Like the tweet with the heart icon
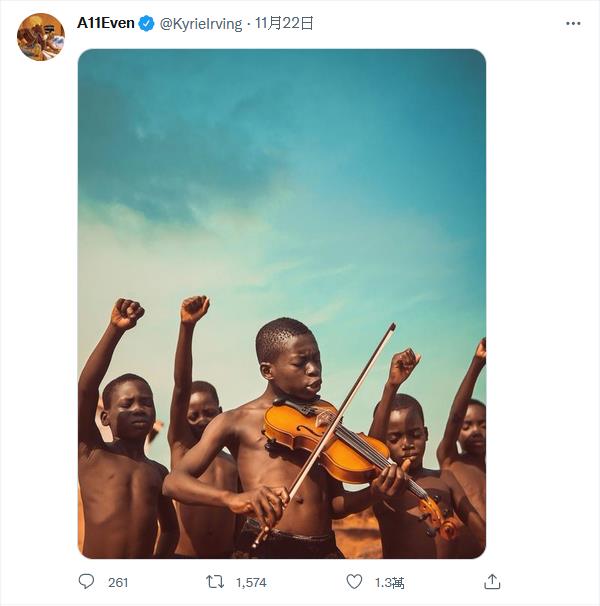 click(354, 581)
